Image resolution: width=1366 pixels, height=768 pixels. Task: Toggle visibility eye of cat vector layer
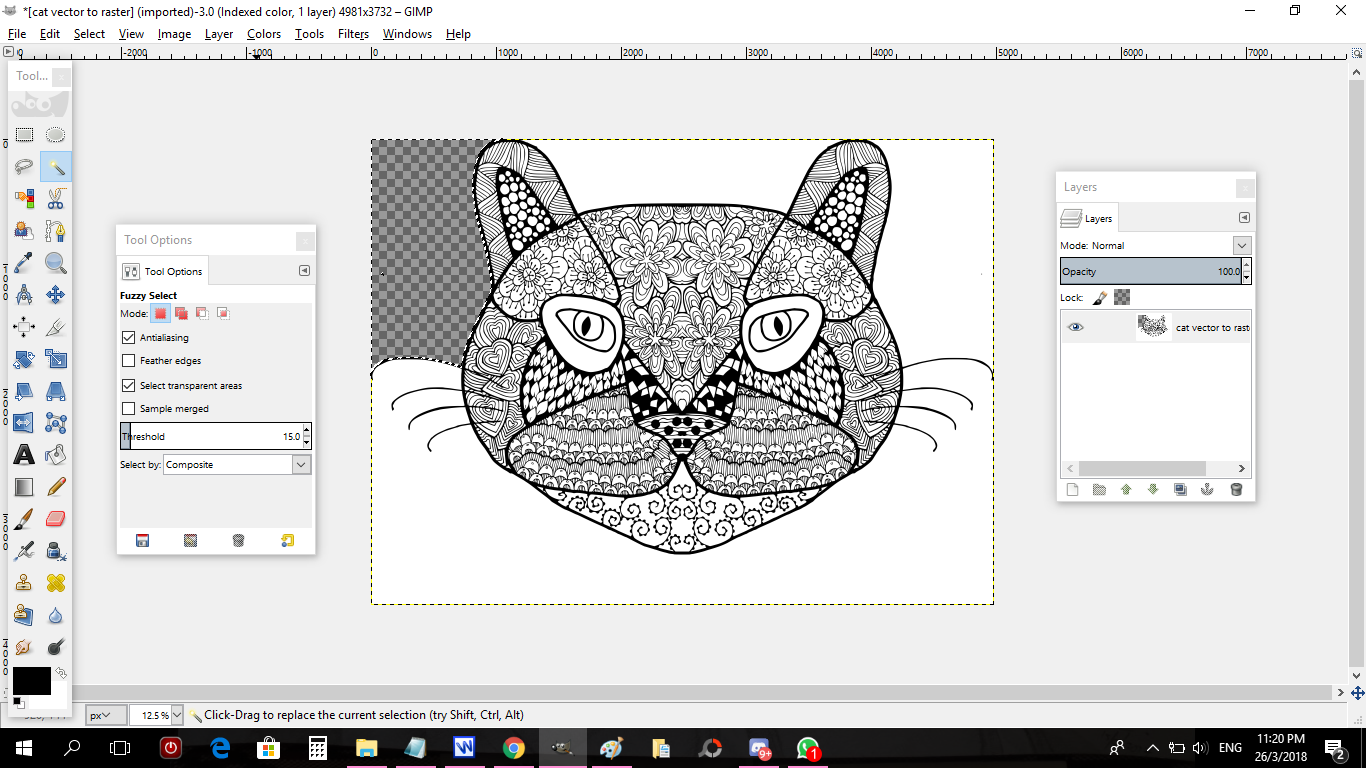point(1075,327)
